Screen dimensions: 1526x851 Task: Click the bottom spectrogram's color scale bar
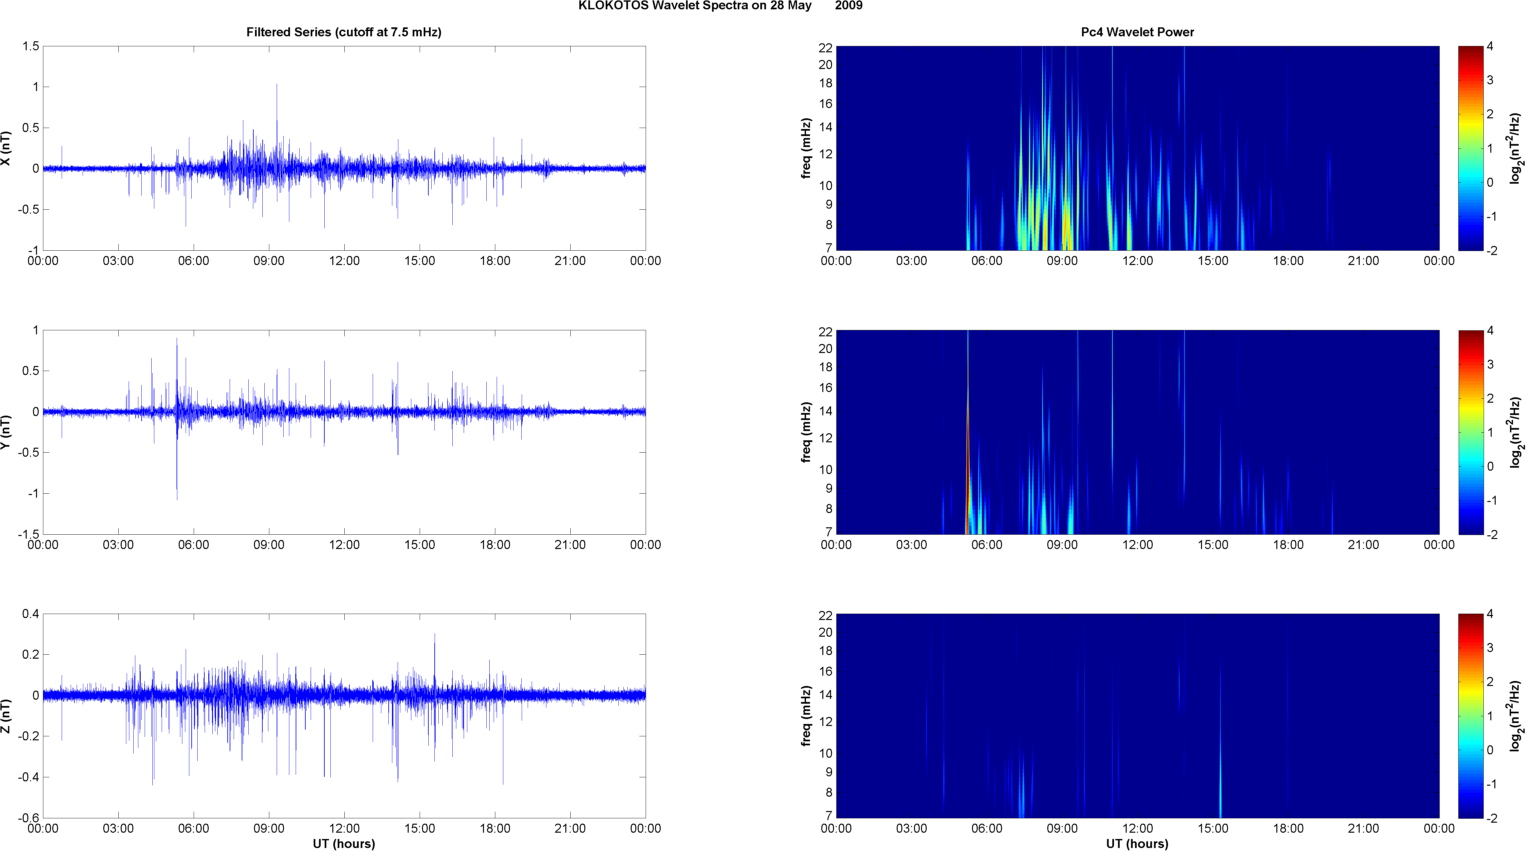point(1470,716)
